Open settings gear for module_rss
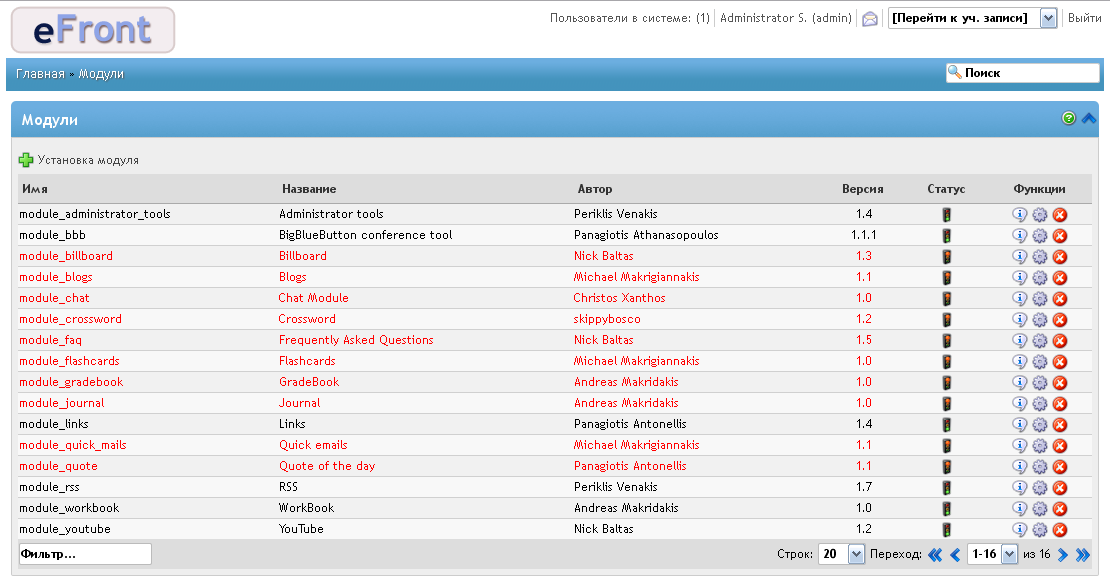The height and width of the screenshot is (582, 1110). tap(1040, 488)
